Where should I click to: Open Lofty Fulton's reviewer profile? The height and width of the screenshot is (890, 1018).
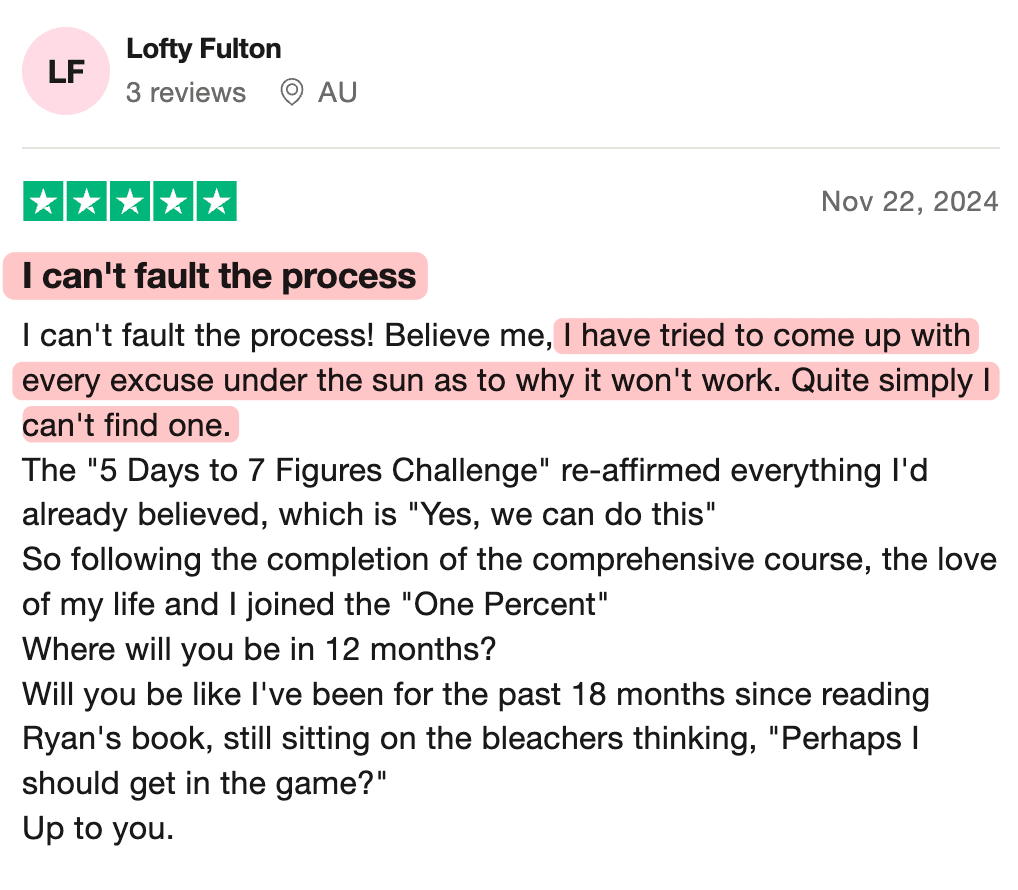(x=203, y=48)
